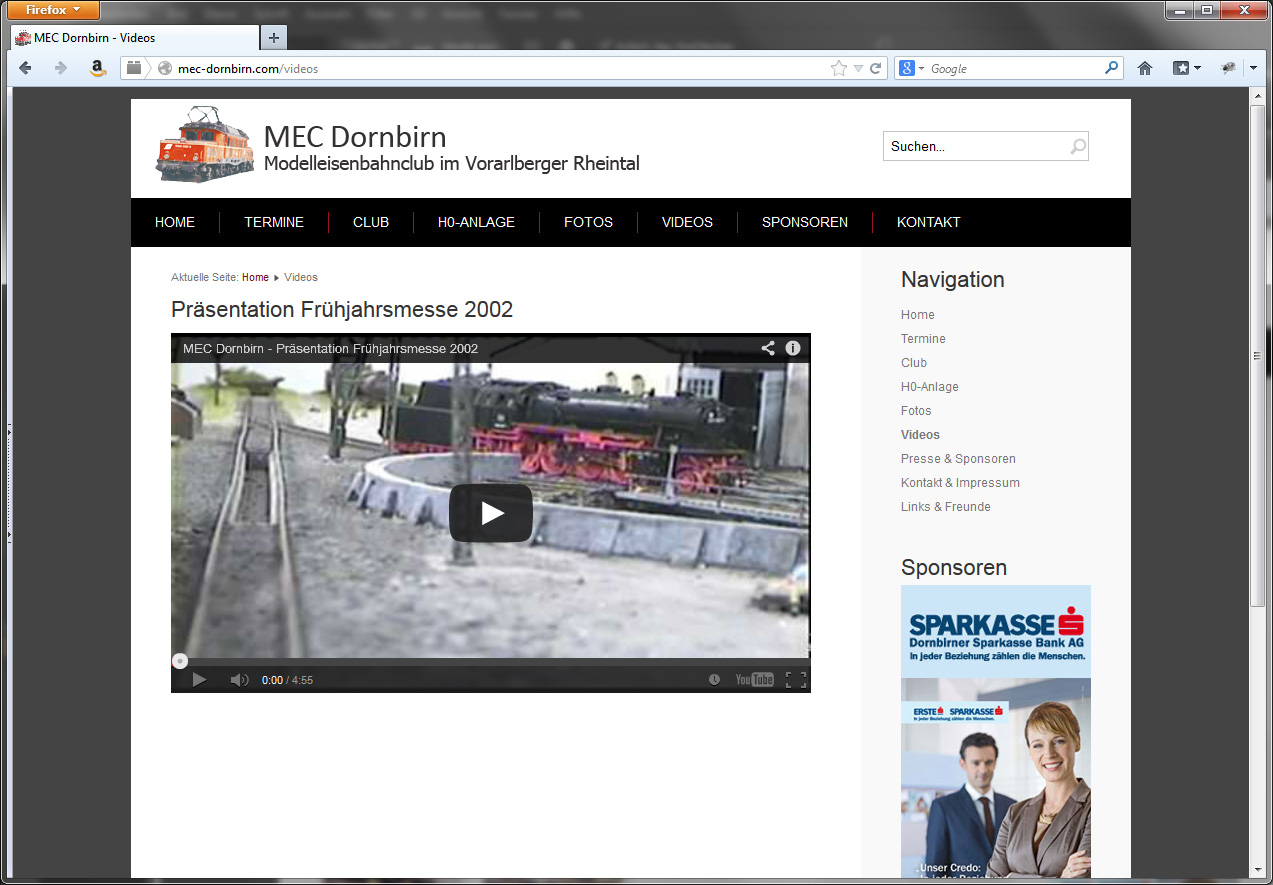Open CLUB in the black menu bar
The image size is (1273, 885).
[371, 222]
